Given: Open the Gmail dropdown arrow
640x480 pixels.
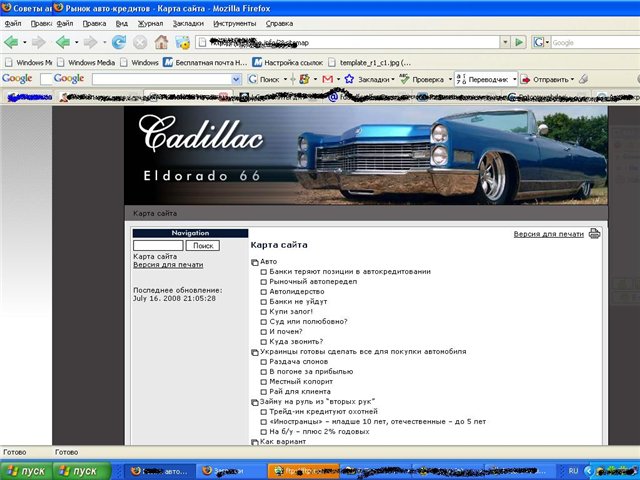Looking at the screenshot, I should pos(338,79).
